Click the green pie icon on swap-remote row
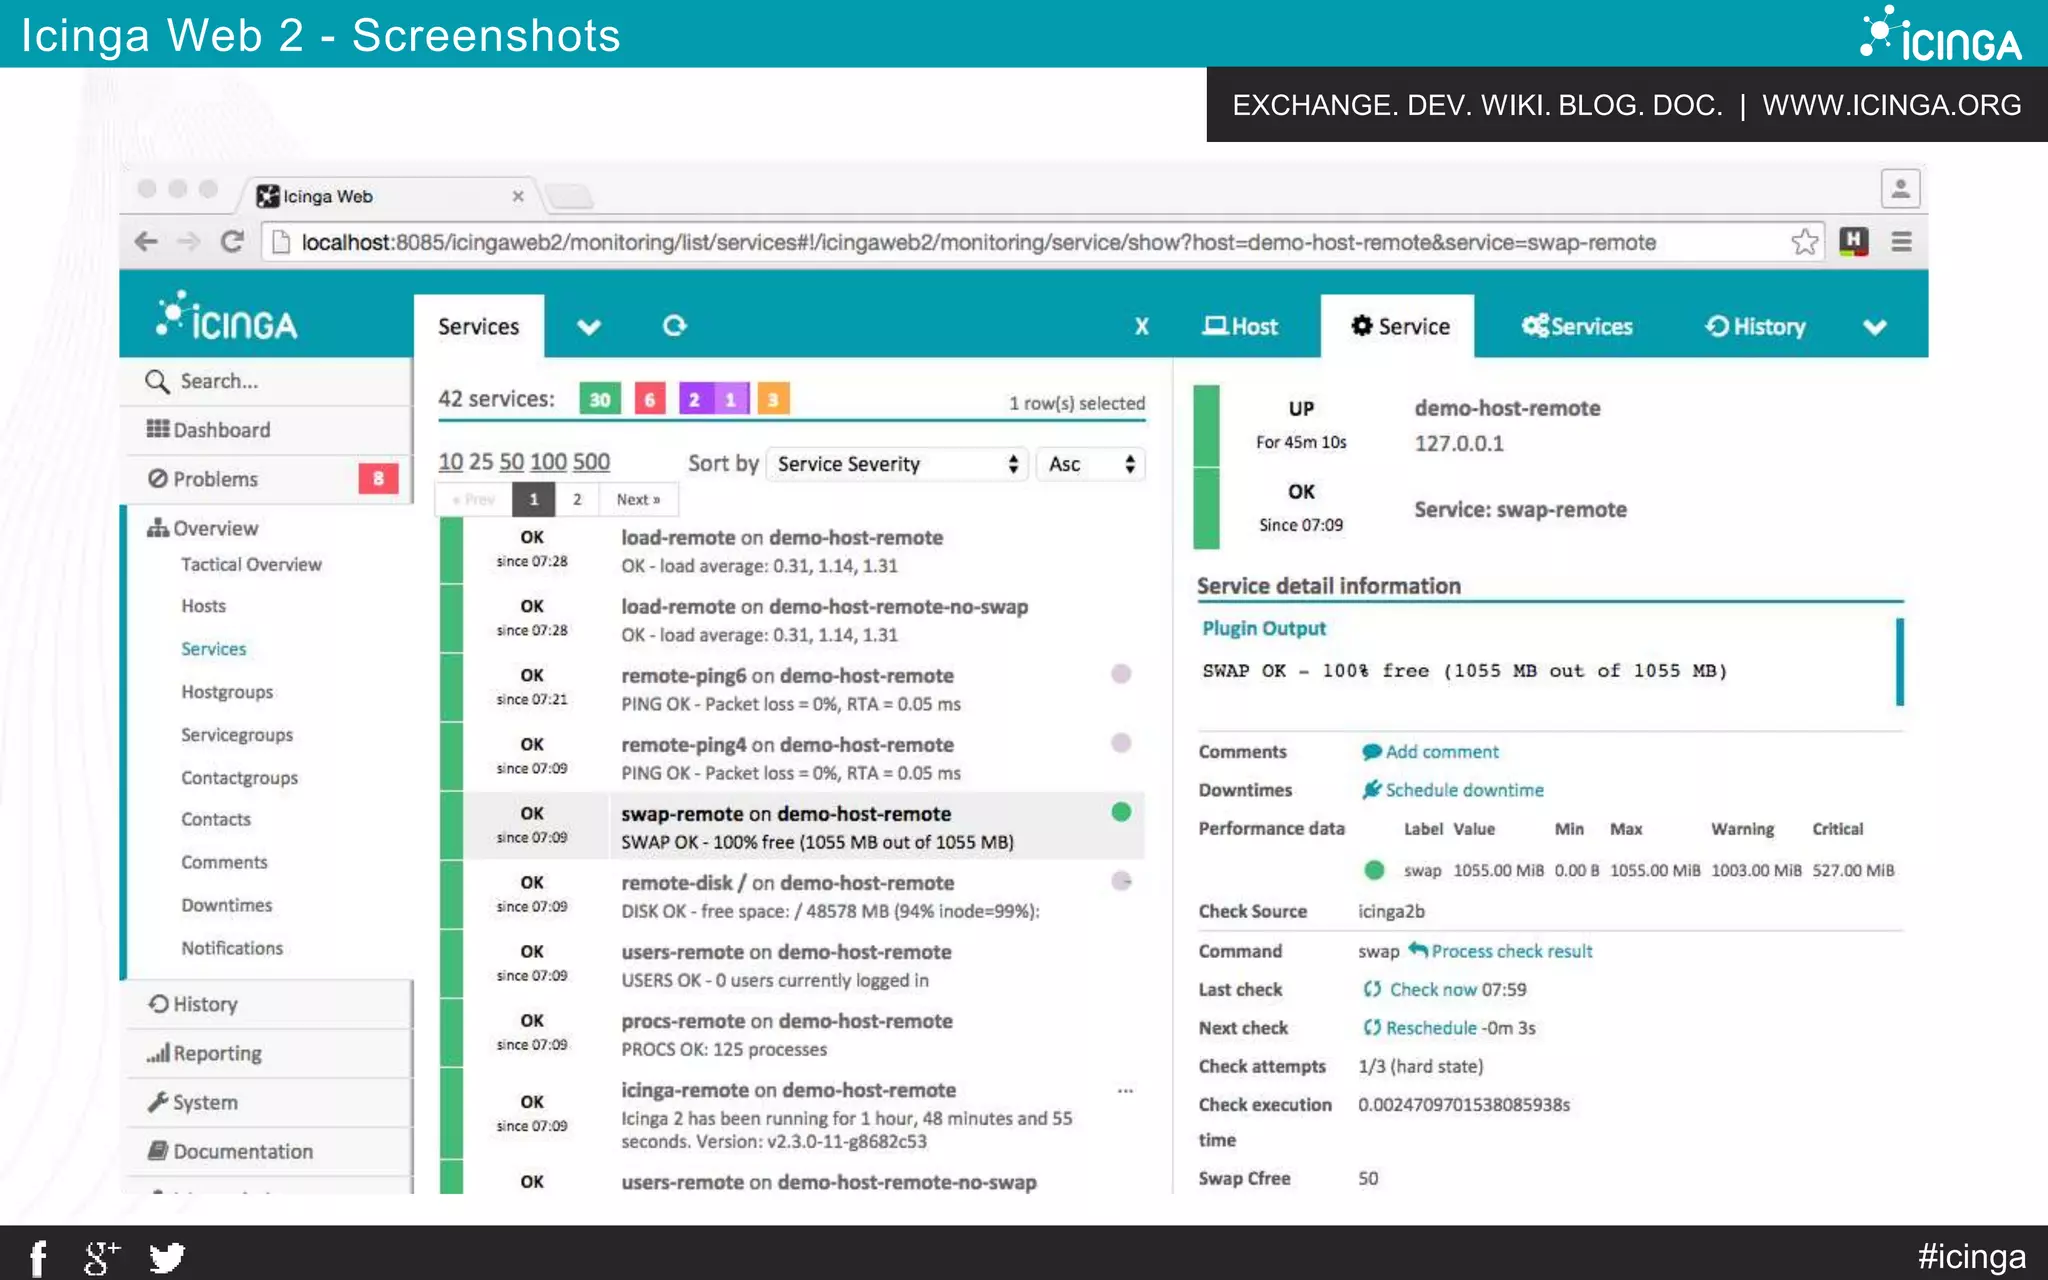The width and height of the screenshot is (2048, 1280). [1121, 812]
